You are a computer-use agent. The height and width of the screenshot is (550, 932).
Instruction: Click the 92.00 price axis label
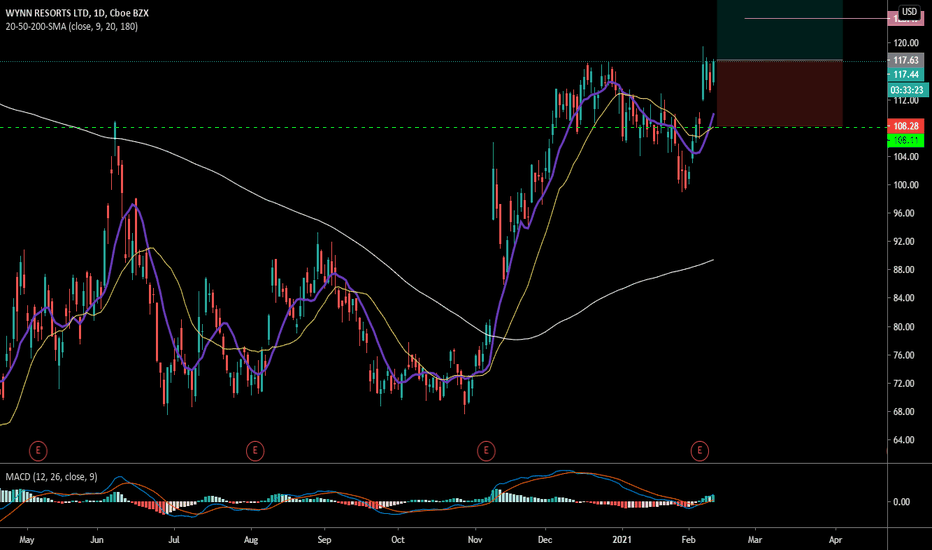(906, 241)
